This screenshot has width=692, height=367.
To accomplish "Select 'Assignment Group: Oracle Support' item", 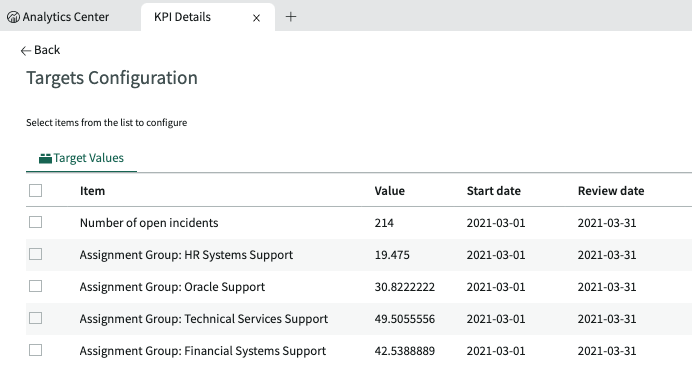I will pos(172,287).
